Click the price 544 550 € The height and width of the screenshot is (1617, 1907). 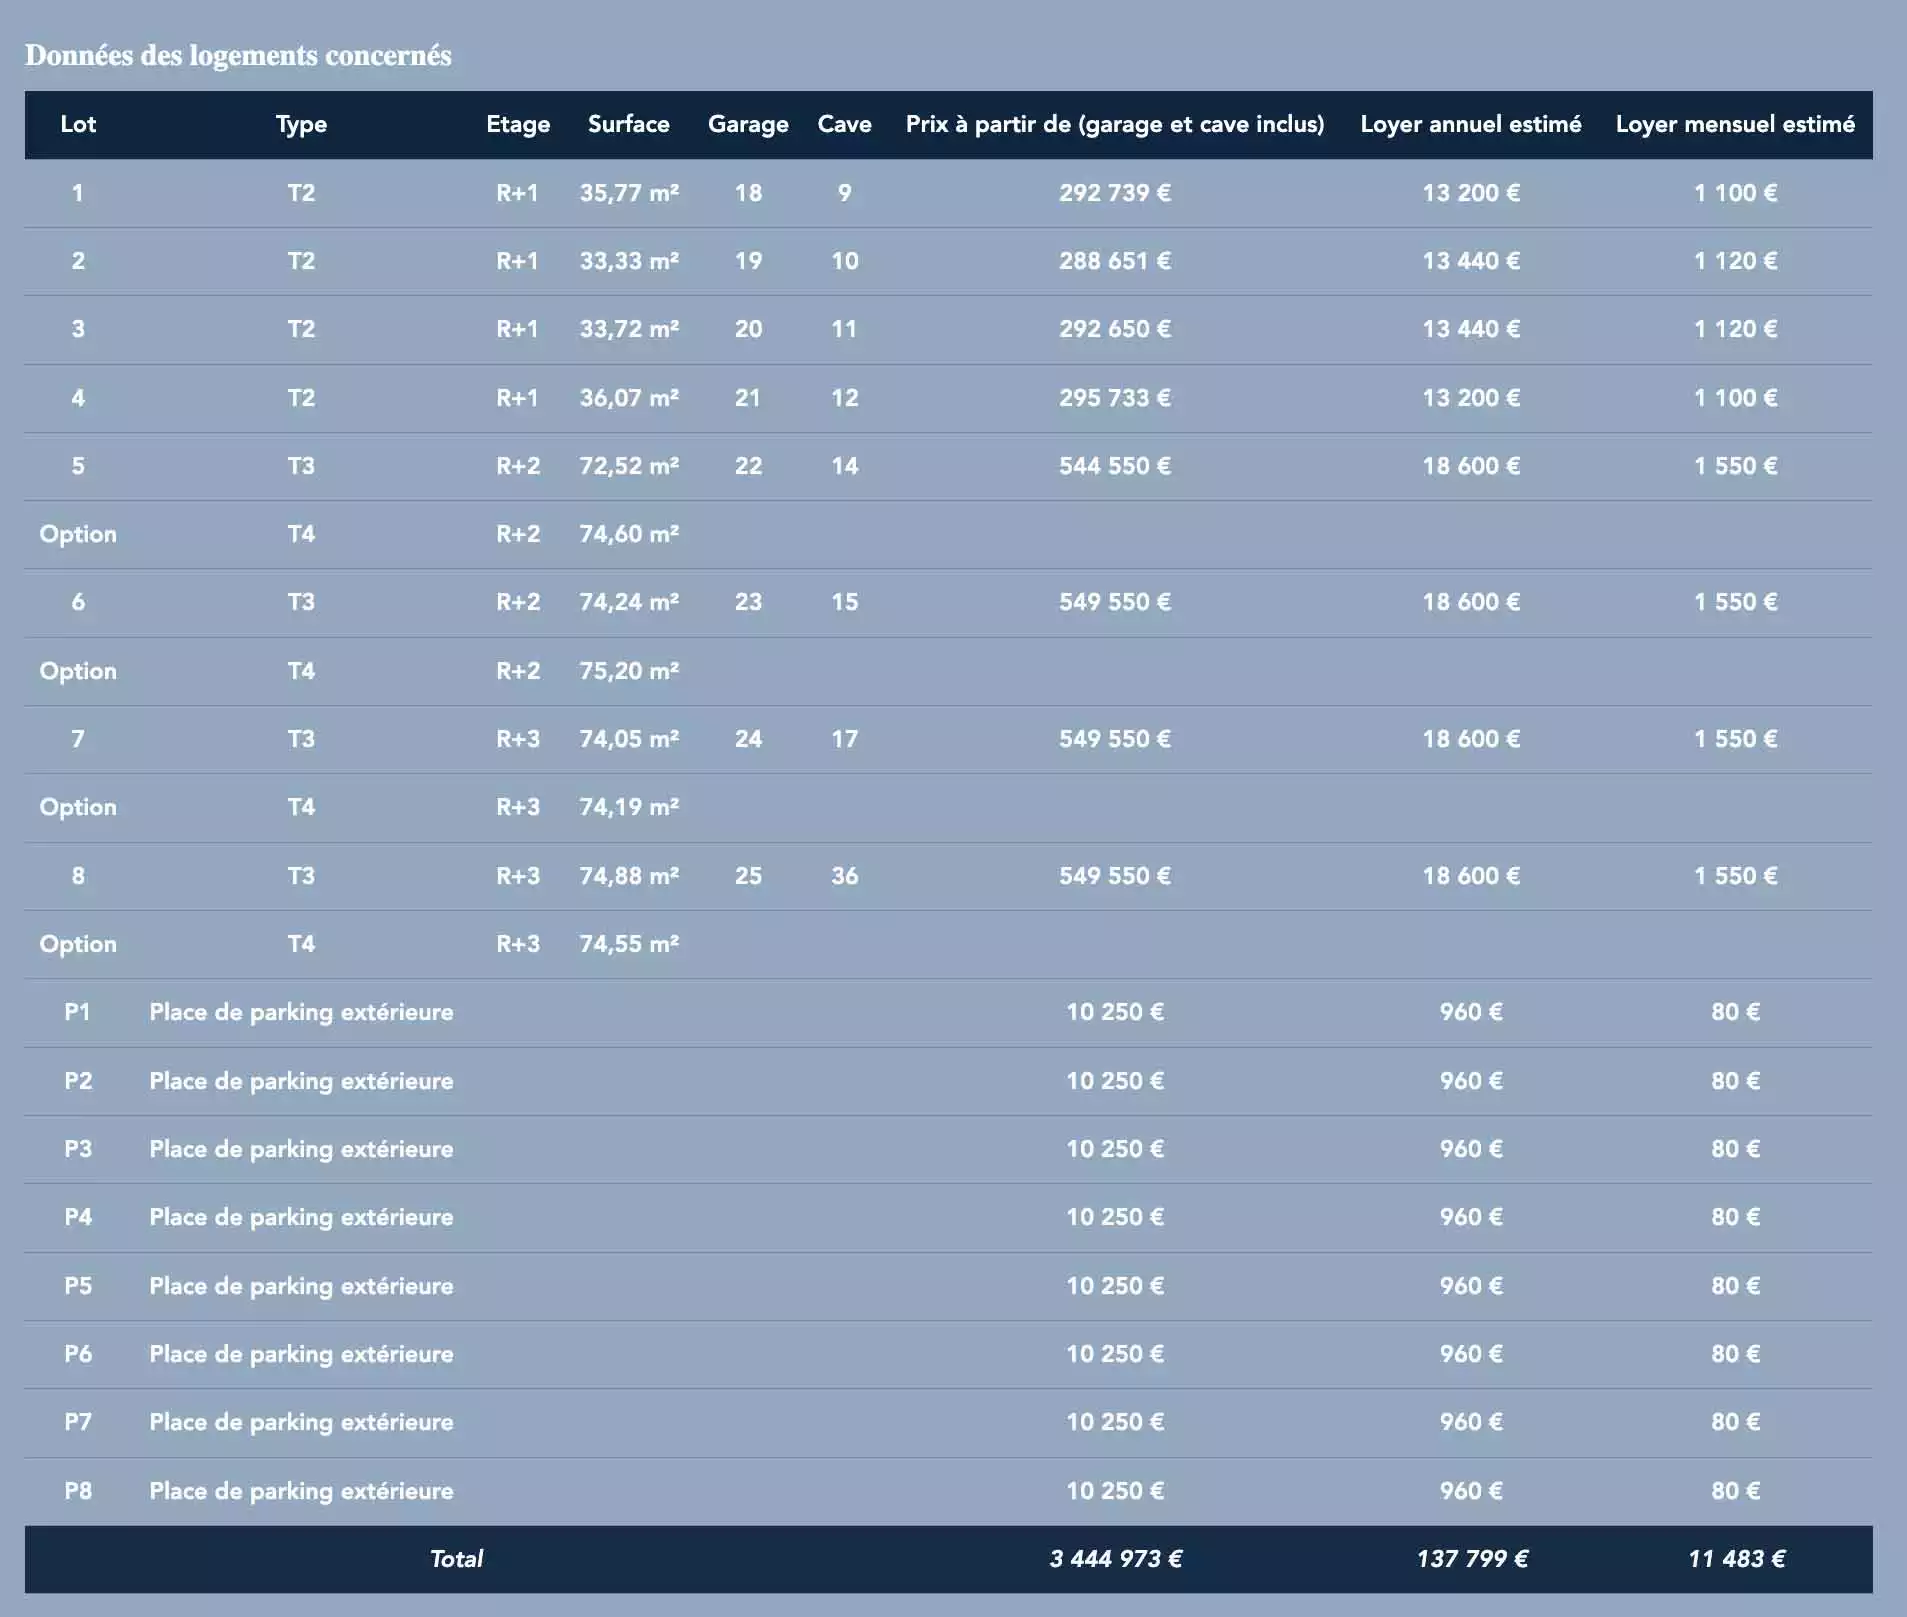pos(1115,466)
